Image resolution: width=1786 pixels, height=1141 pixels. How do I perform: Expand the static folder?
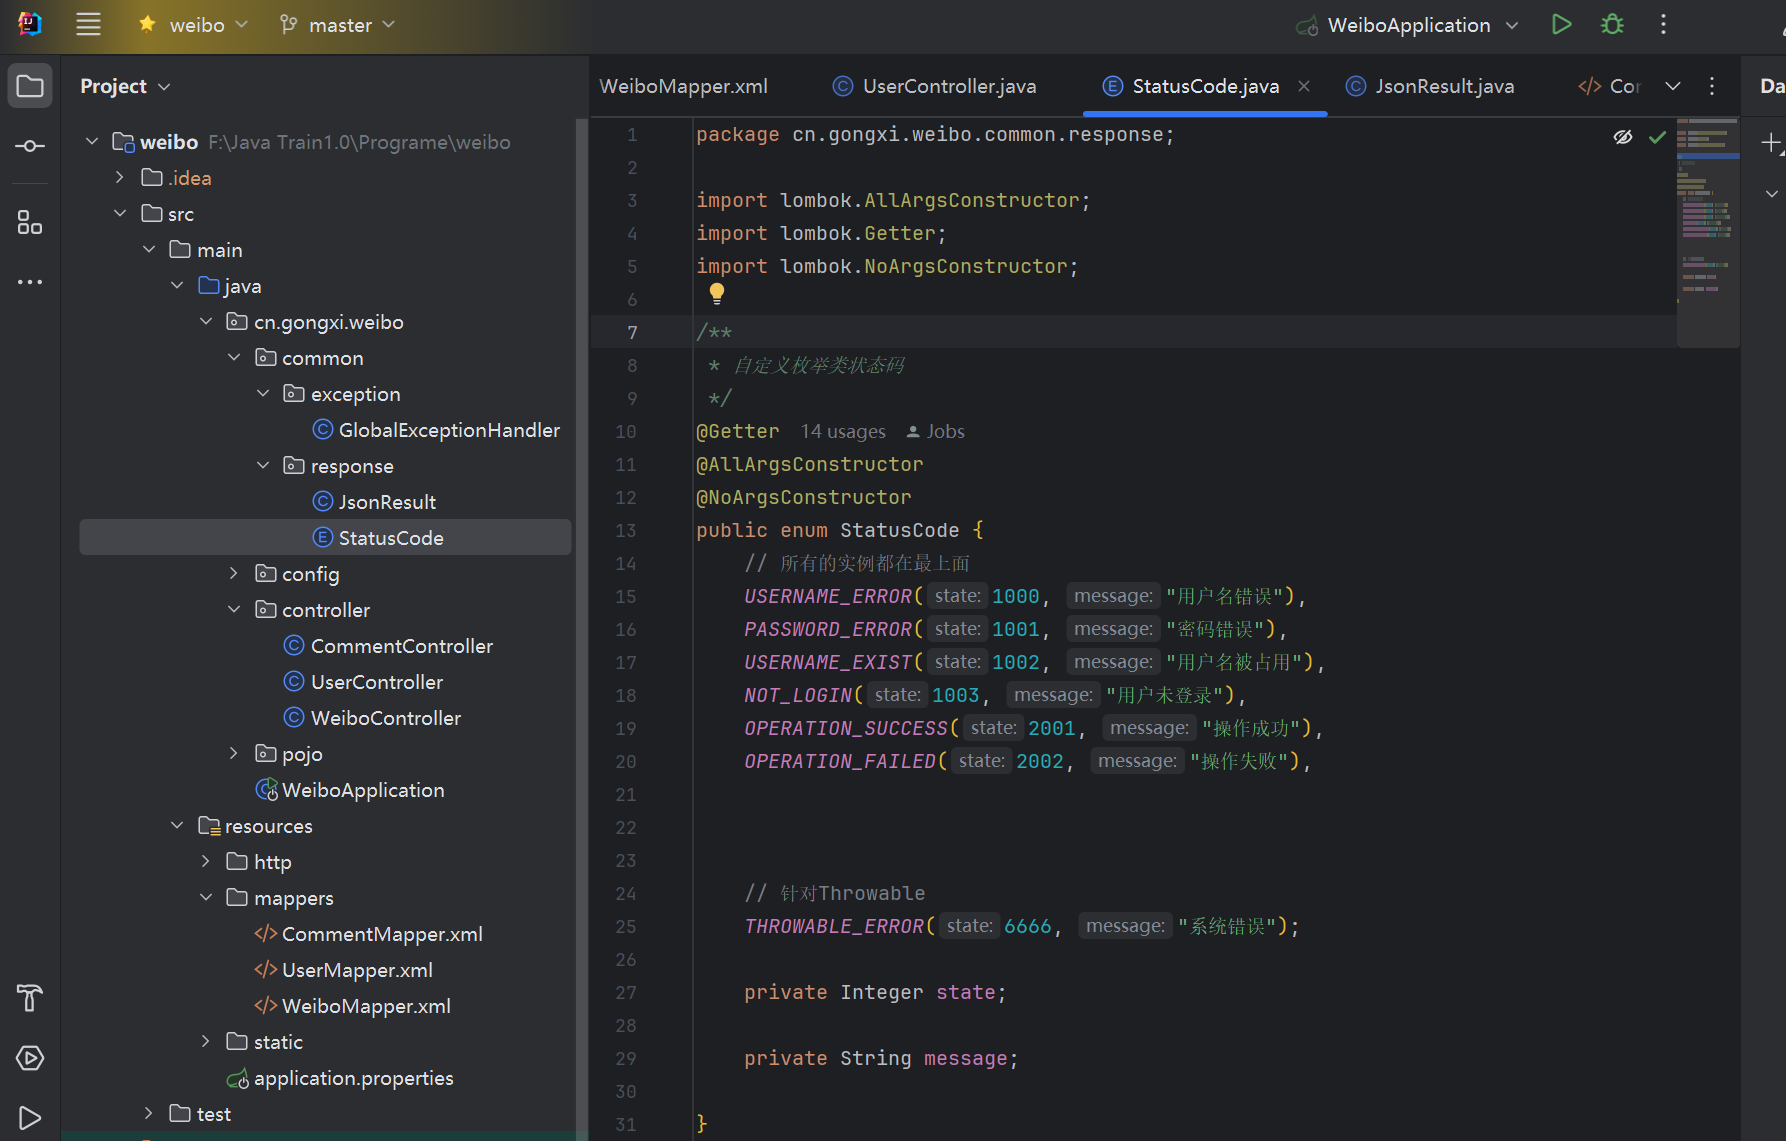click(x=205, y=1041)
